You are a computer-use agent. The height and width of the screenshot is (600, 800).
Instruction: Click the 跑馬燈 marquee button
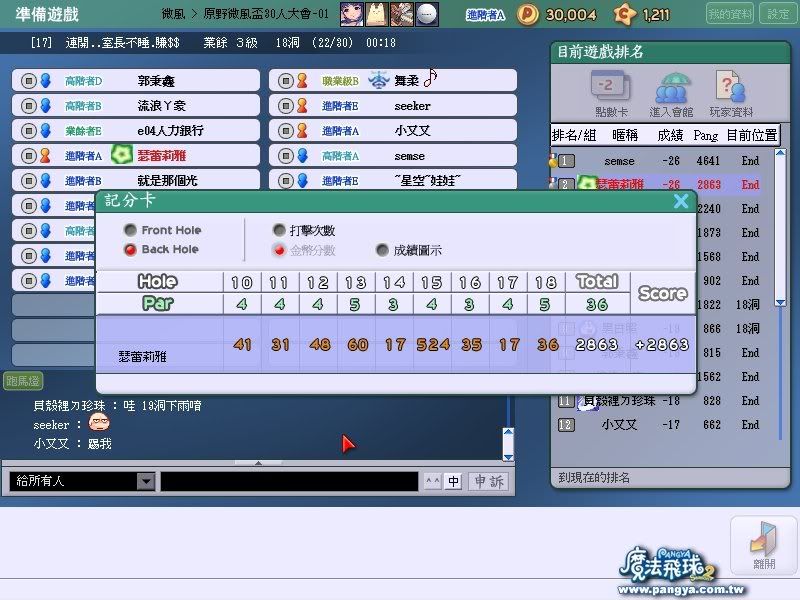coord(22,381)
